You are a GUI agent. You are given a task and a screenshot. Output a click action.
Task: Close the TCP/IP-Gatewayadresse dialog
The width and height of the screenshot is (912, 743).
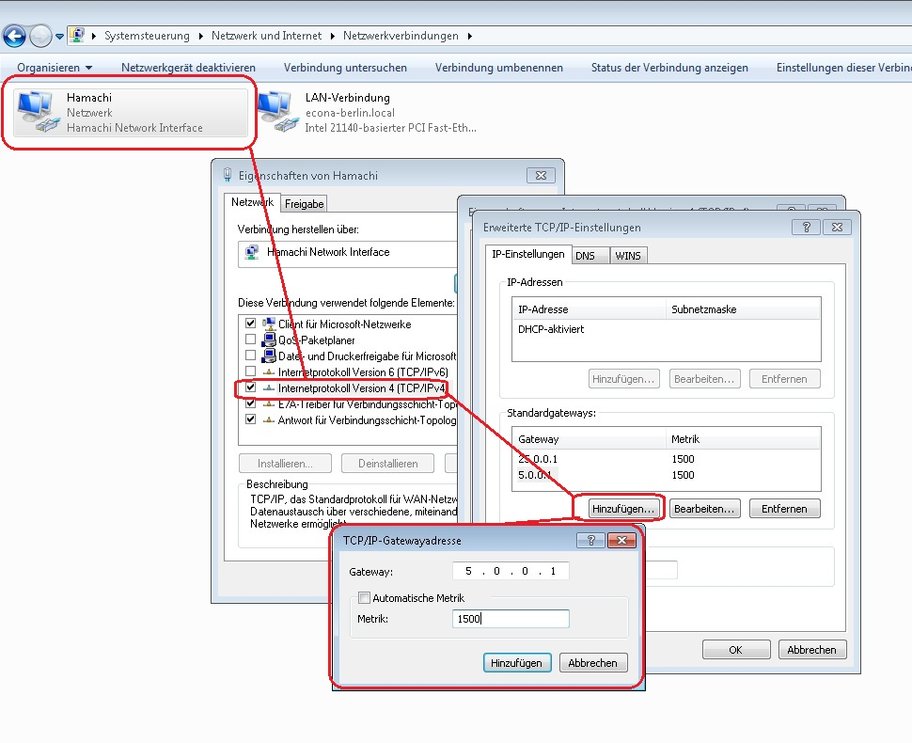pos(622,541)
